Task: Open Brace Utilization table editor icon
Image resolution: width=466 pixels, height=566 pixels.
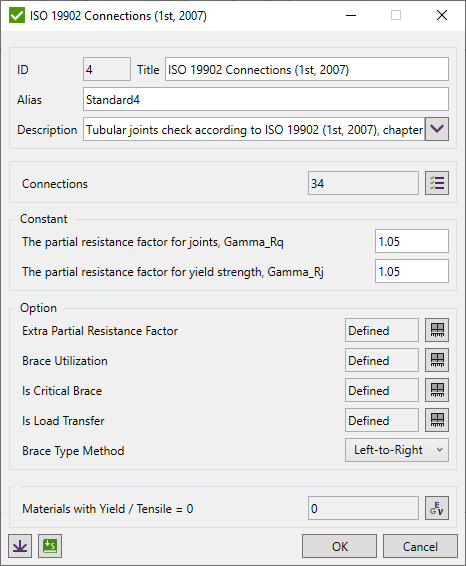Action: pyautogui.click(x=437, y=360)
